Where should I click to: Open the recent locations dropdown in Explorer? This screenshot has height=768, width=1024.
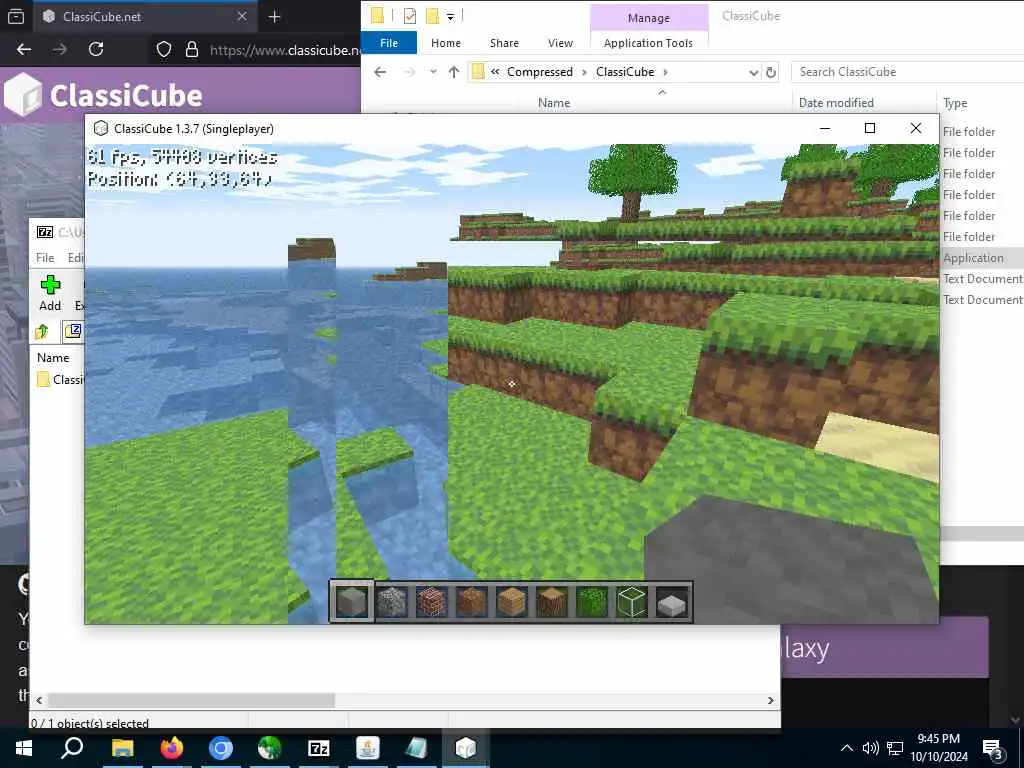click(x=432, y=72)
